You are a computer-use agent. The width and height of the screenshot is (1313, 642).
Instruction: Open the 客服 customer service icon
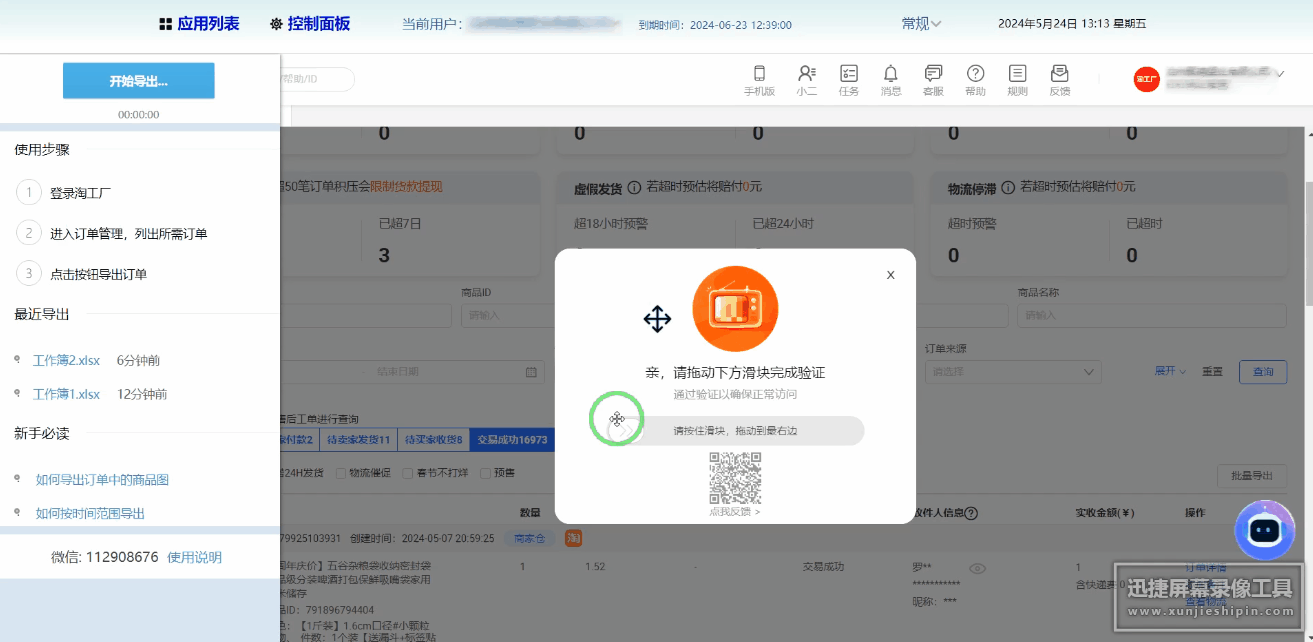tap(933, 79)
